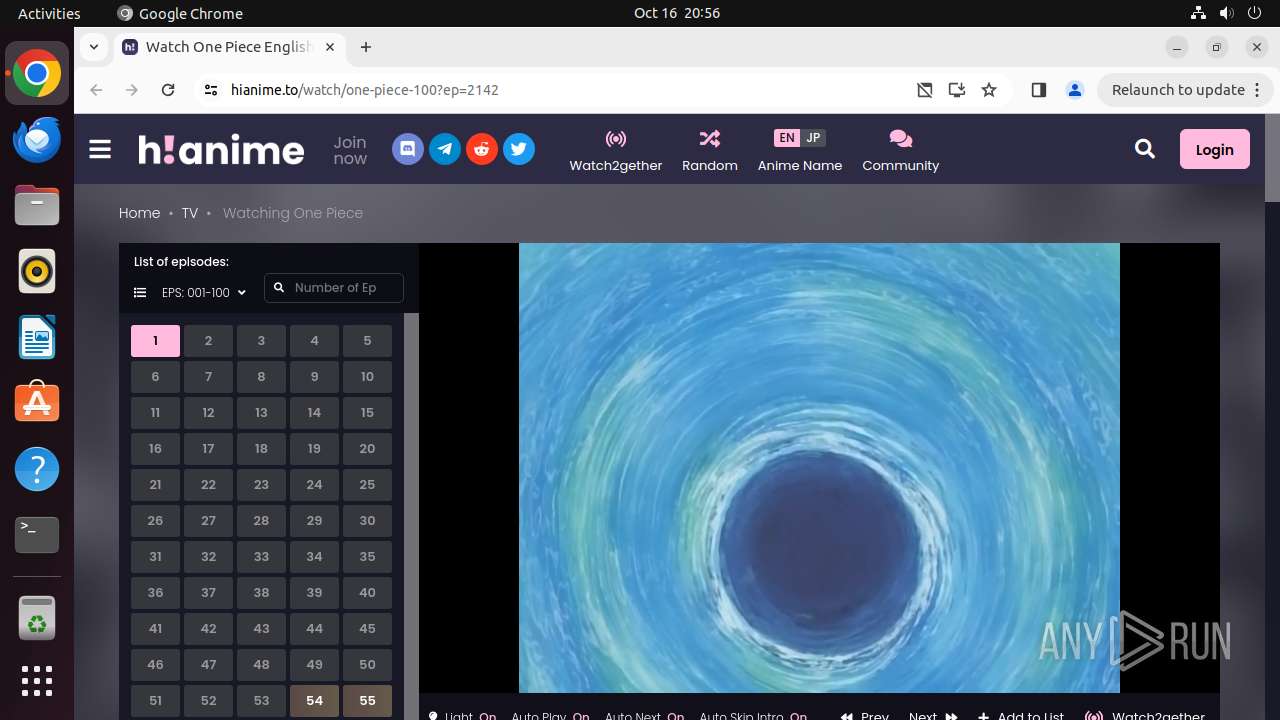Select episode 33
The width and height of the screenshot is (1280, 720).
(x=261, y=557)
